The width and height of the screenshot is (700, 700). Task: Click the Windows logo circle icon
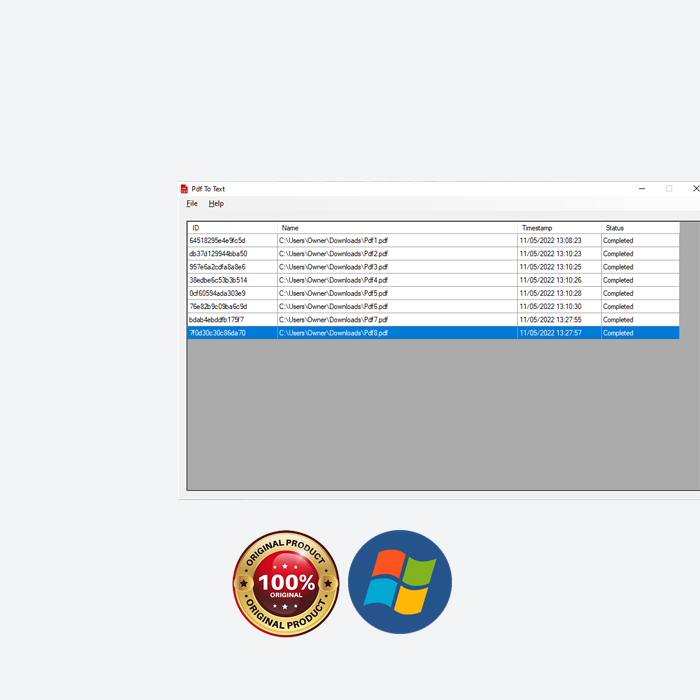(x=400, y=582)
